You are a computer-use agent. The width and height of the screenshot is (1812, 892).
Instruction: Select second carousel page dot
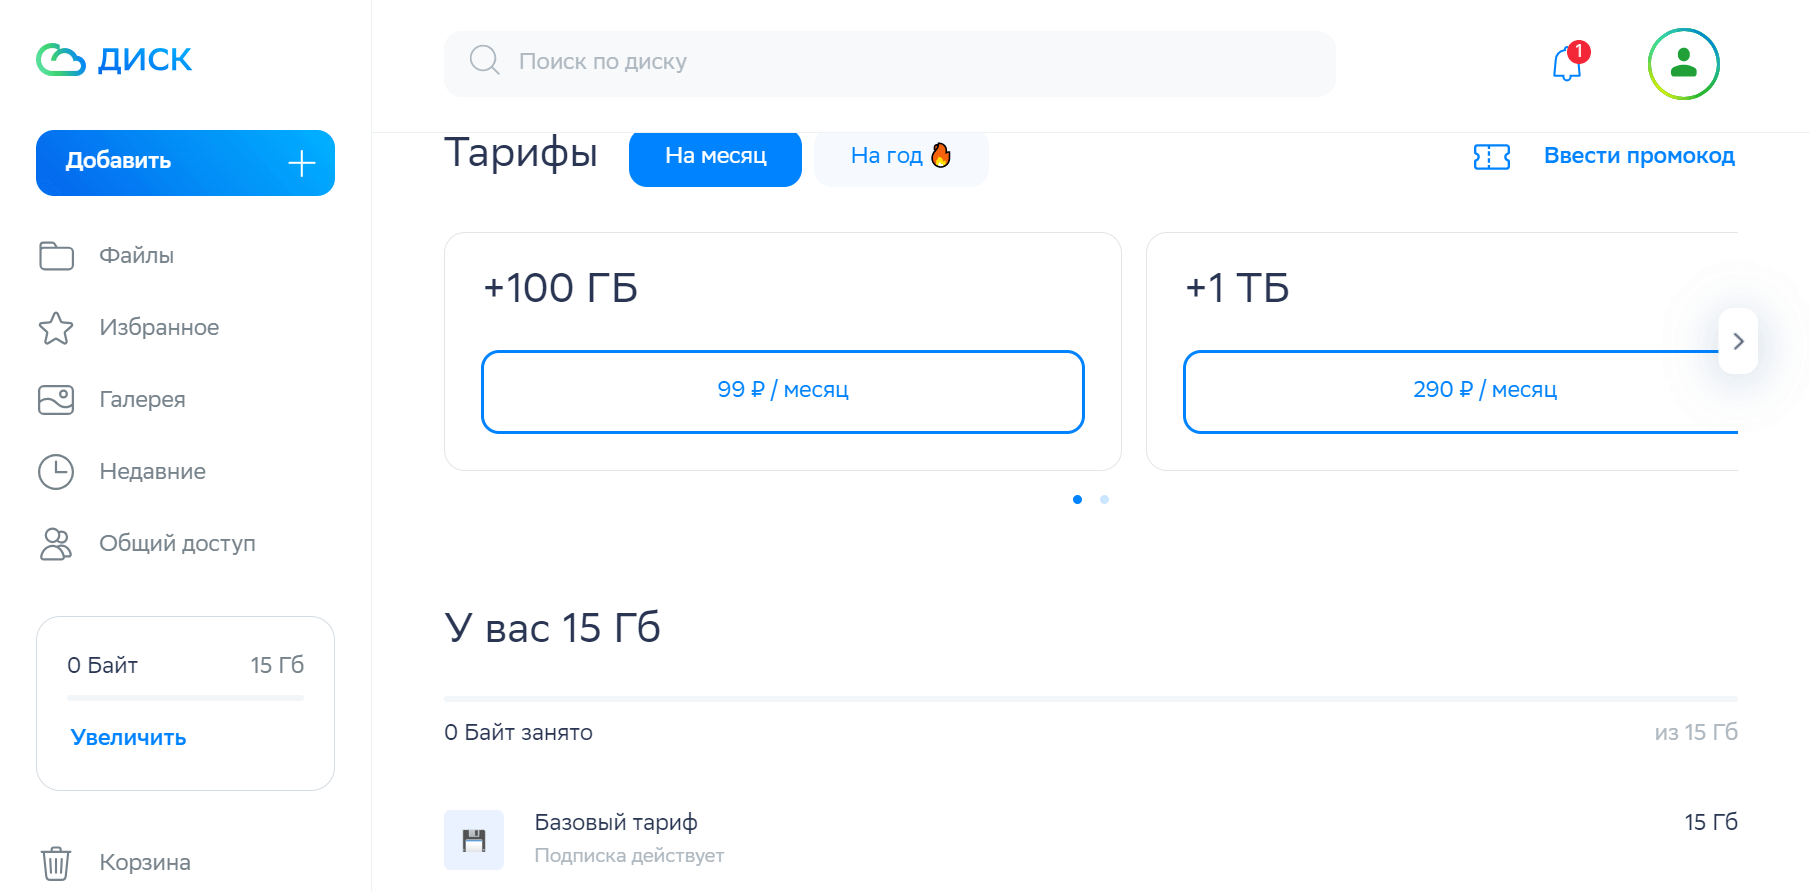[x=1104, y=499]
